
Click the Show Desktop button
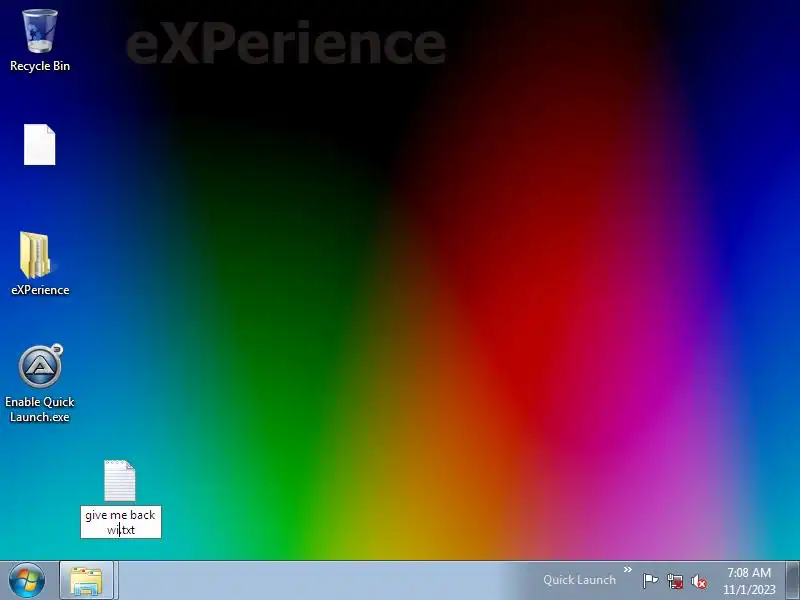click(793, 581)
